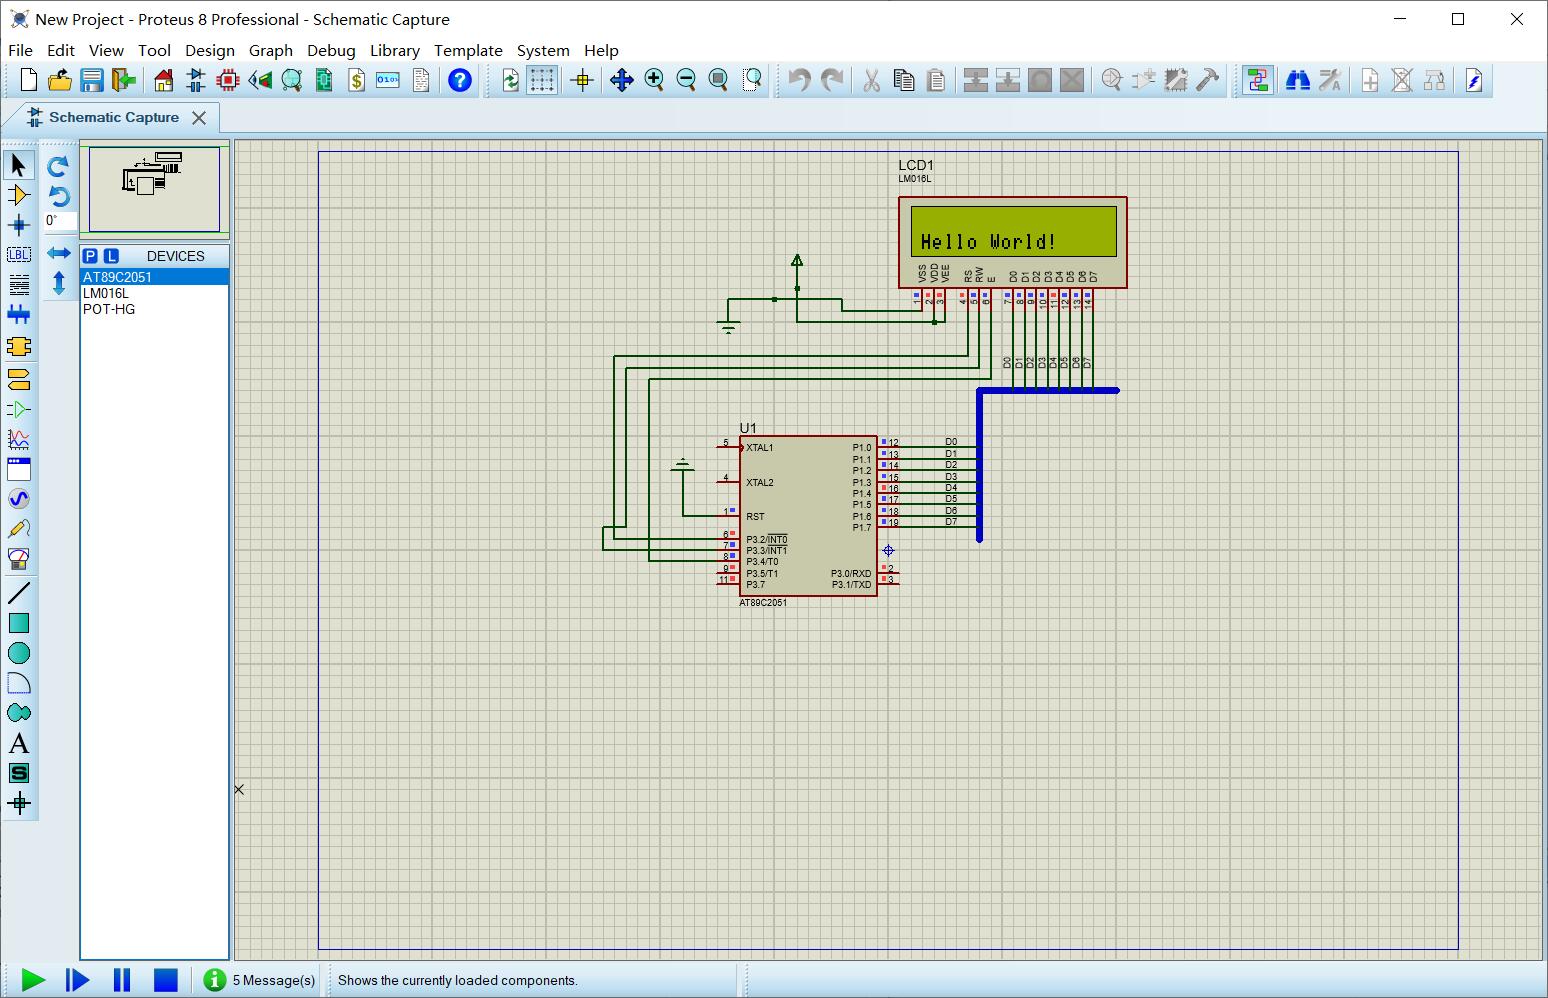Screen dimensions: 1548x998
Task: Copy selection to clipboard
Action: [x=904, y=80]
